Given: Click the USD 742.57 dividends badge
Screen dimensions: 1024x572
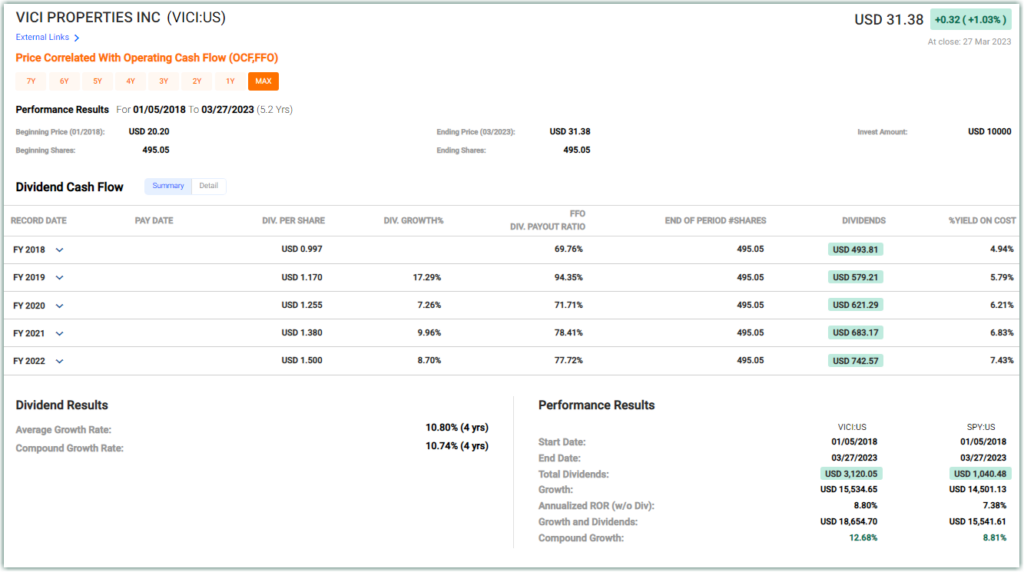Looking at the screenshot, I should click(856, 361).
